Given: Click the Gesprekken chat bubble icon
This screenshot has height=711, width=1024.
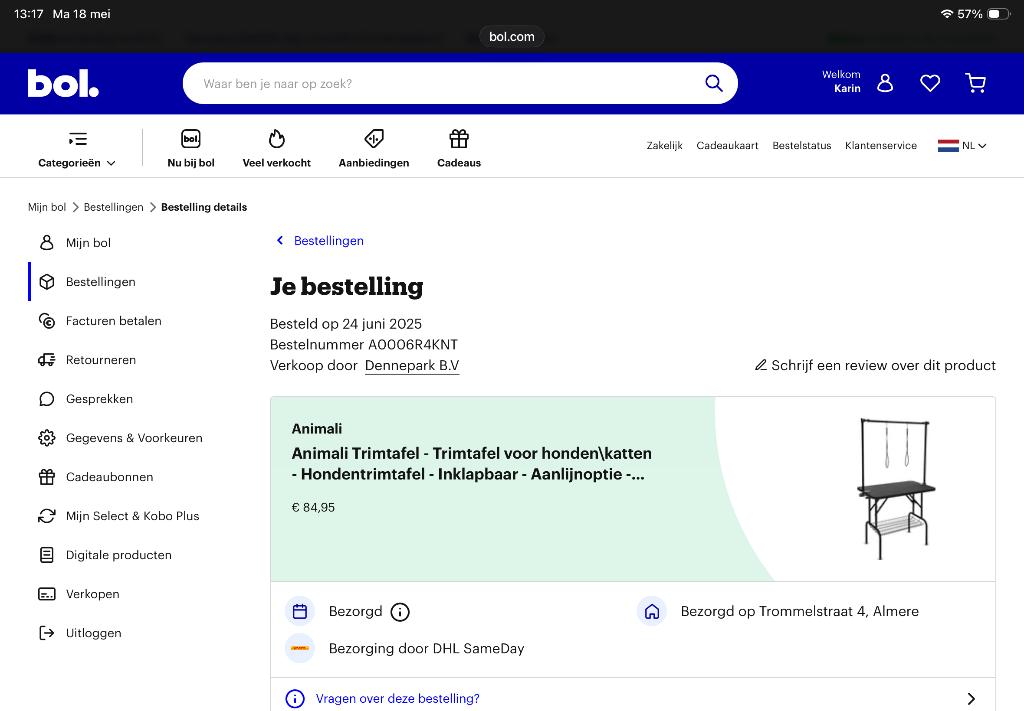Looking at the screenshot, I should 46,399.
